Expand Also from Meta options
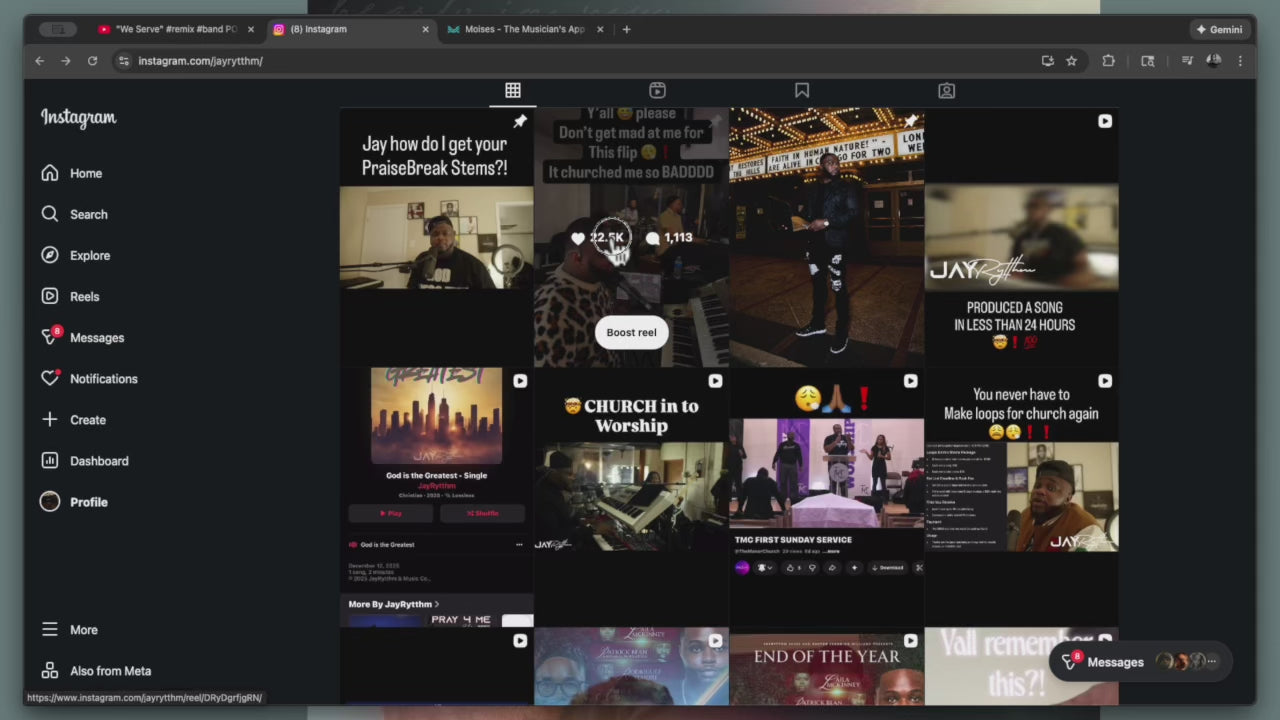 click(x=110, y=671)
